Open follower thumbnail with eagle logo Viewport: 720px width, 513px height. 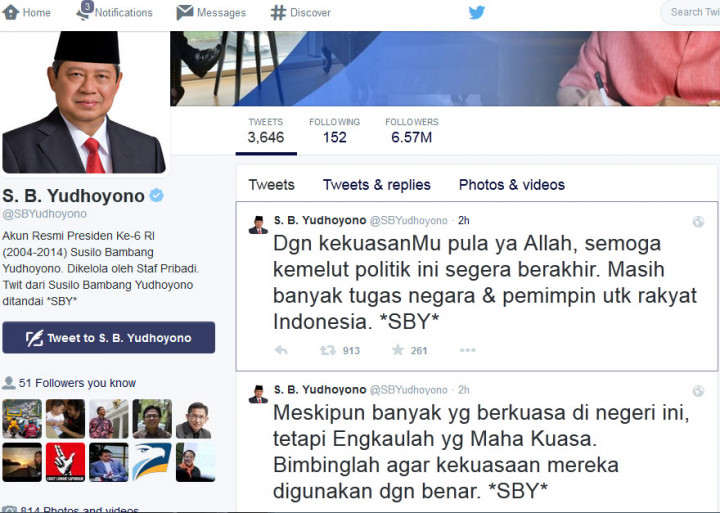(152, 462)
